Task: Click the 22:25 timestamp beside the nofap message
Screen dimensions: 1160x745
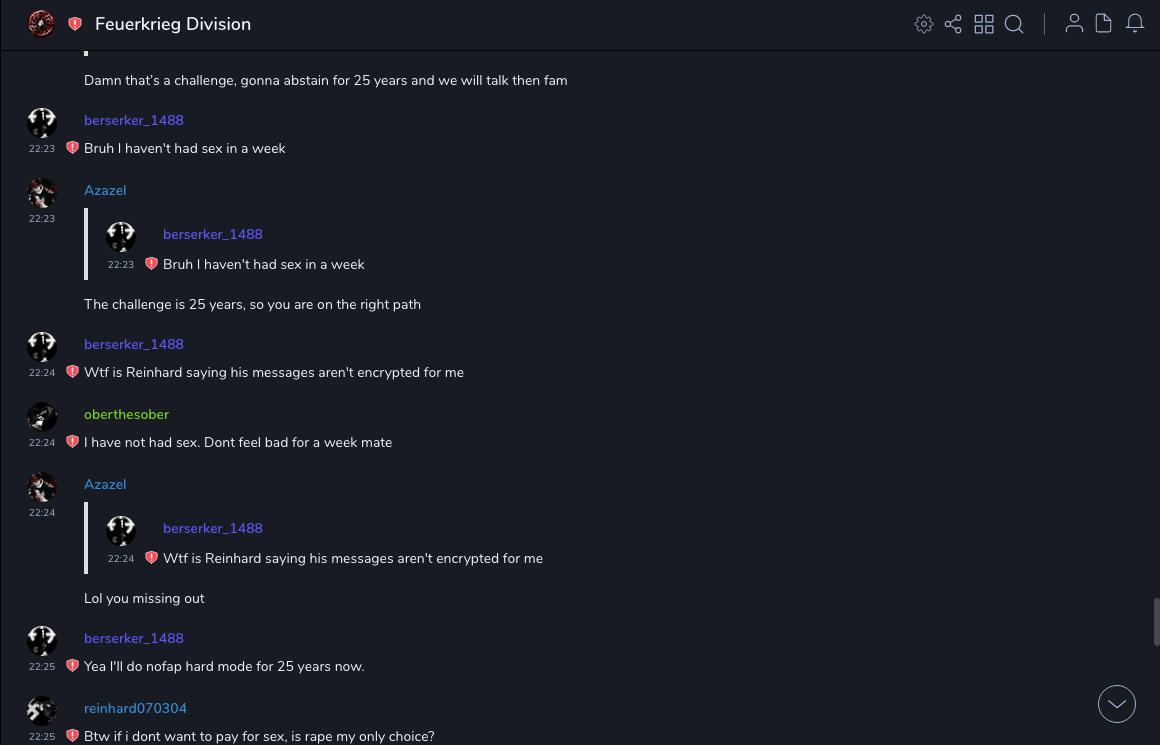Action: click(x=42, y=666)
